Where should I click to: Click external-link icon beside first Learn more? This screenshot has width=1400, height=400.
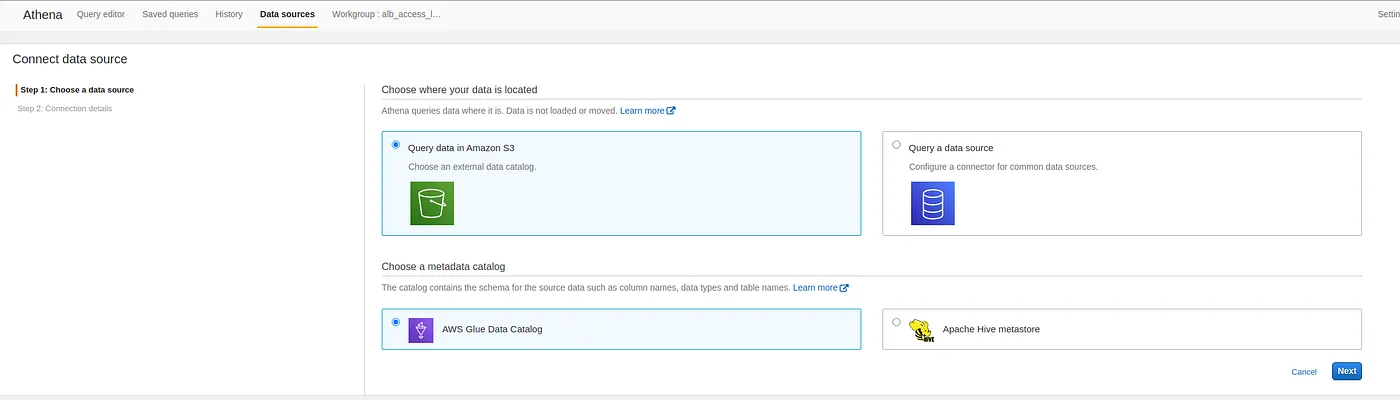tap(671, 111)
